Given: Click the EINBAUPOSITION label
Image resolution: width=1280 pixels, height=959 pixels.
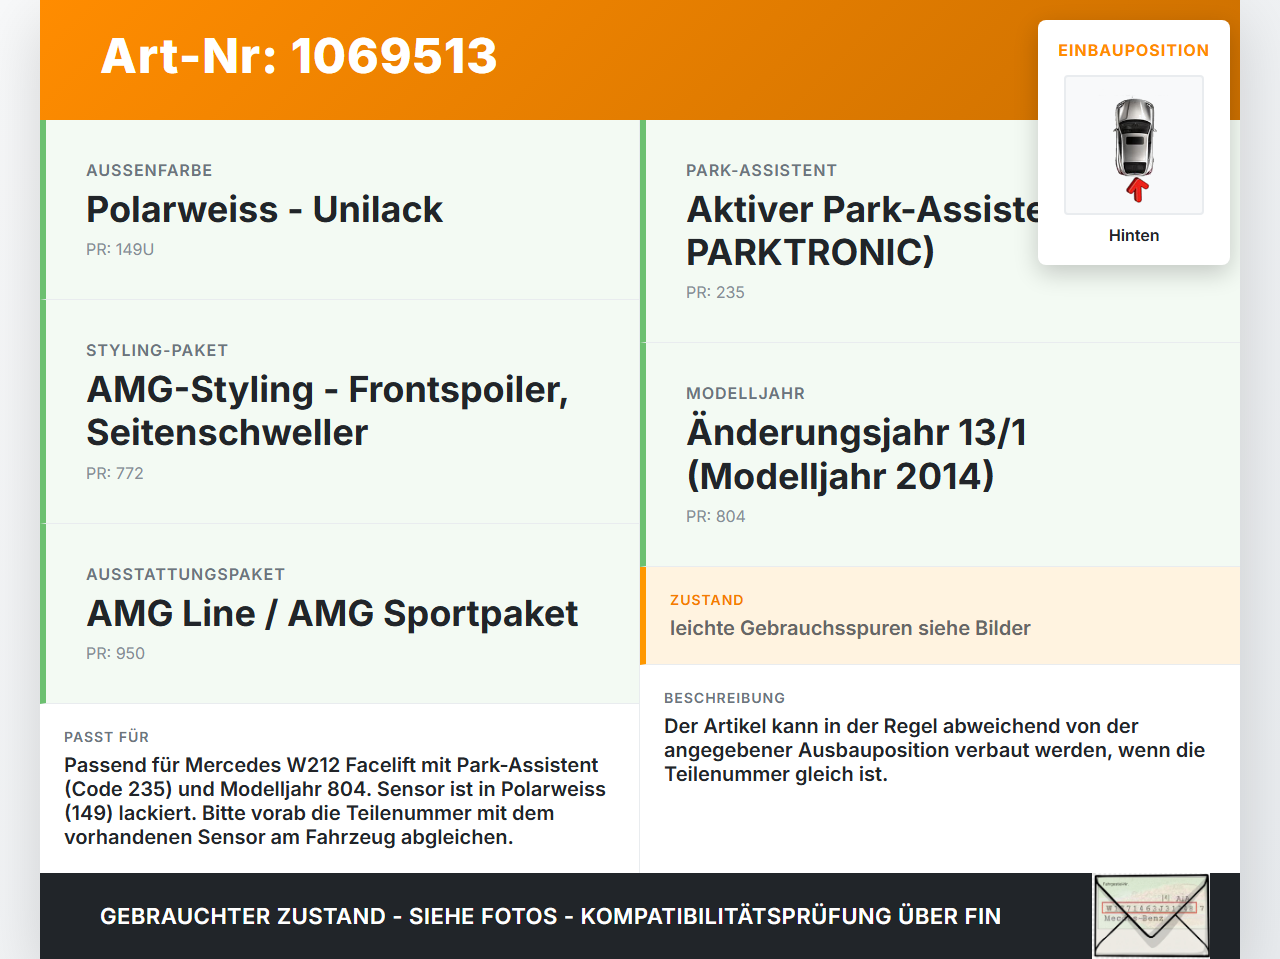Looking at the screenshot, I should click(x=1134, y=50).
